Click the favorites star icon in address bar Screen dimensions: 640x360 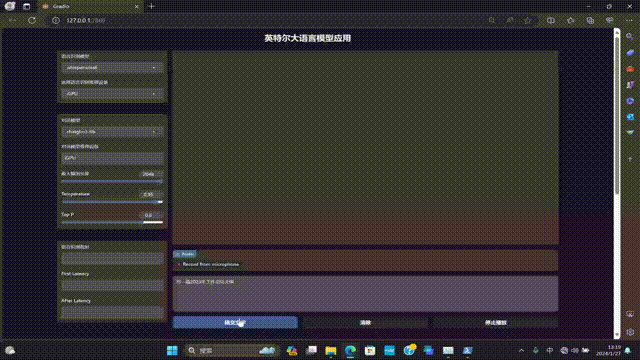coord(528,20)
